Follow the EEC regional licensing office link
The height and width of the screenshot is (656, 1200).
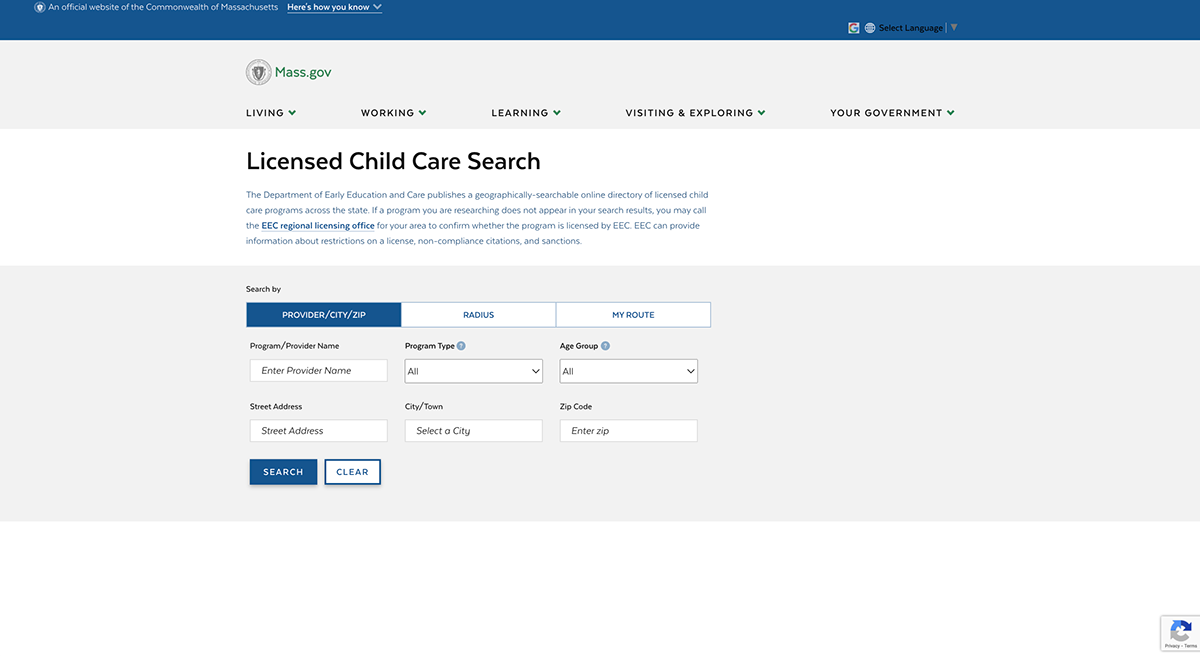tap(318, 226)
